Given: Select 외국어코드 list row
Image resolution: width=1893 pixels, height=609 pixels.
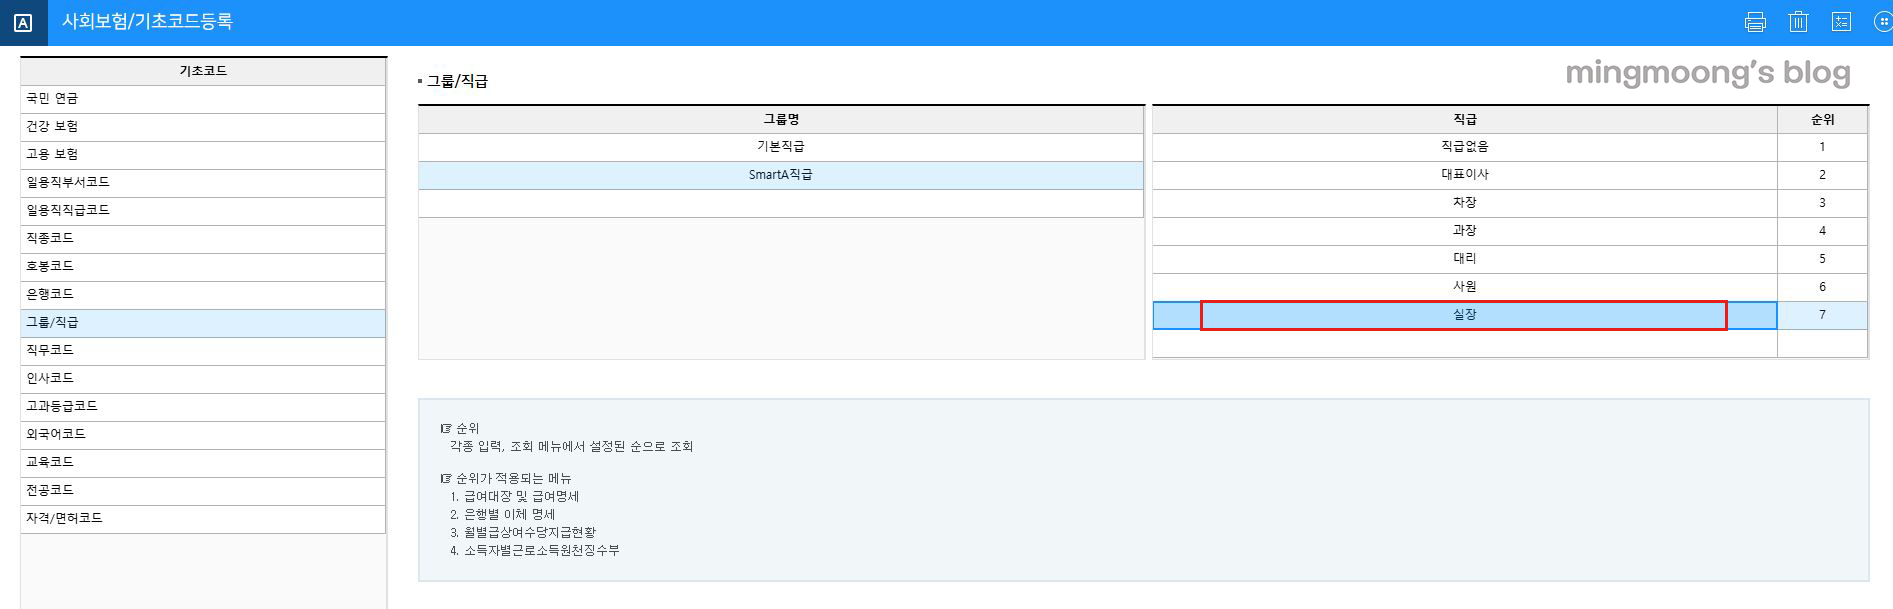Looking at the screenshot, I should coord(203,435).
